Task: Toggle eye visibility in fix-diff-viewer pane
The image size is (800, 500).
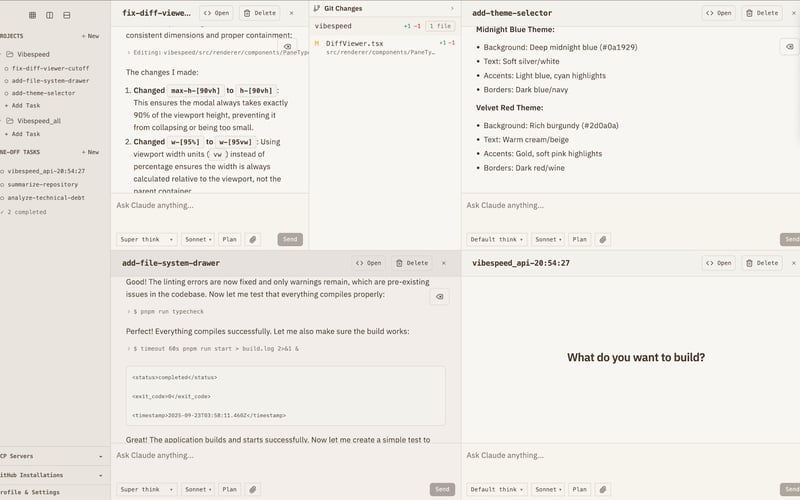Action: pos(287,46)
